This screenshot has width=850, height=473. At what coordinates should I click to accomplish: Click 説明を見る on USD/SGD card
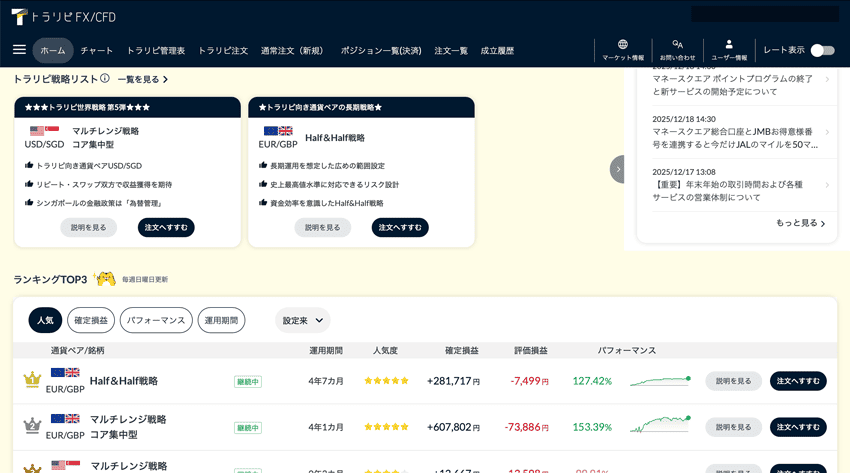pyautogui.click(x=88, y=228)
